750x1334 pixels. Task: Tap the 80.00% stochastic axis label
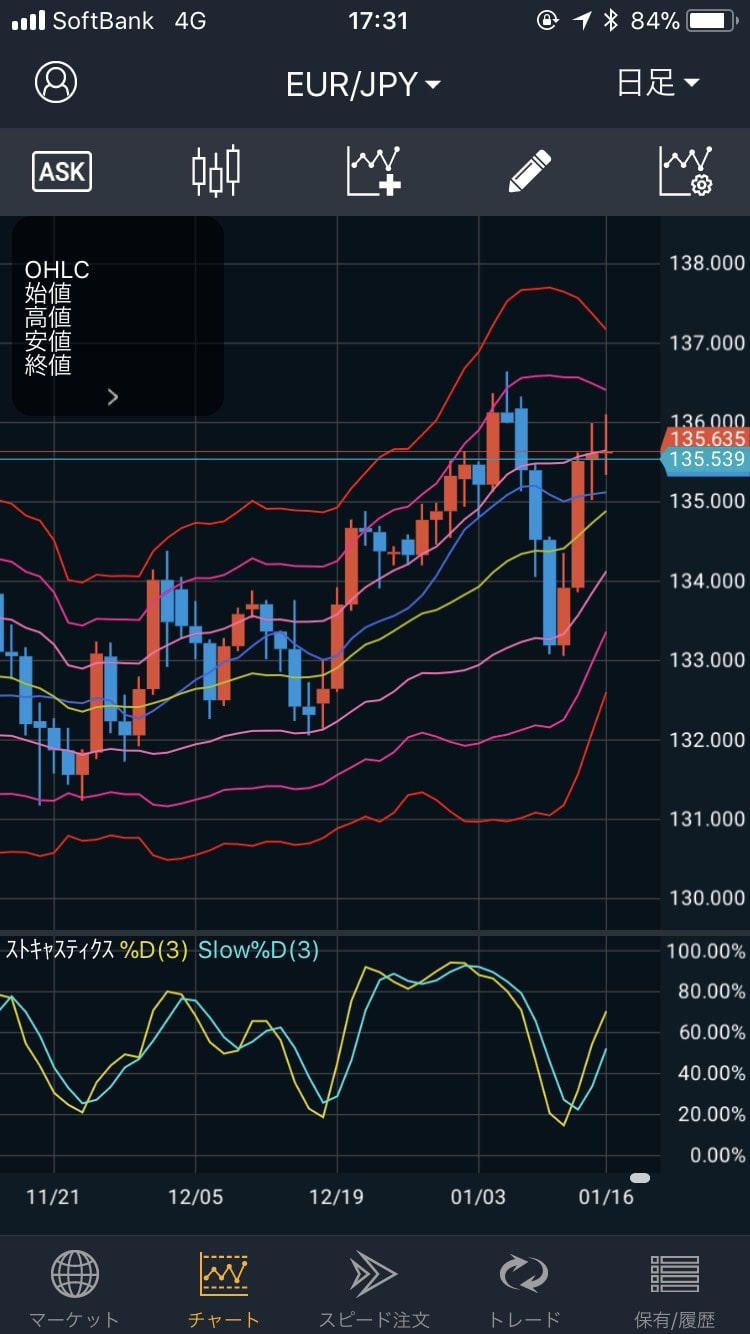[x=711, y=992]
